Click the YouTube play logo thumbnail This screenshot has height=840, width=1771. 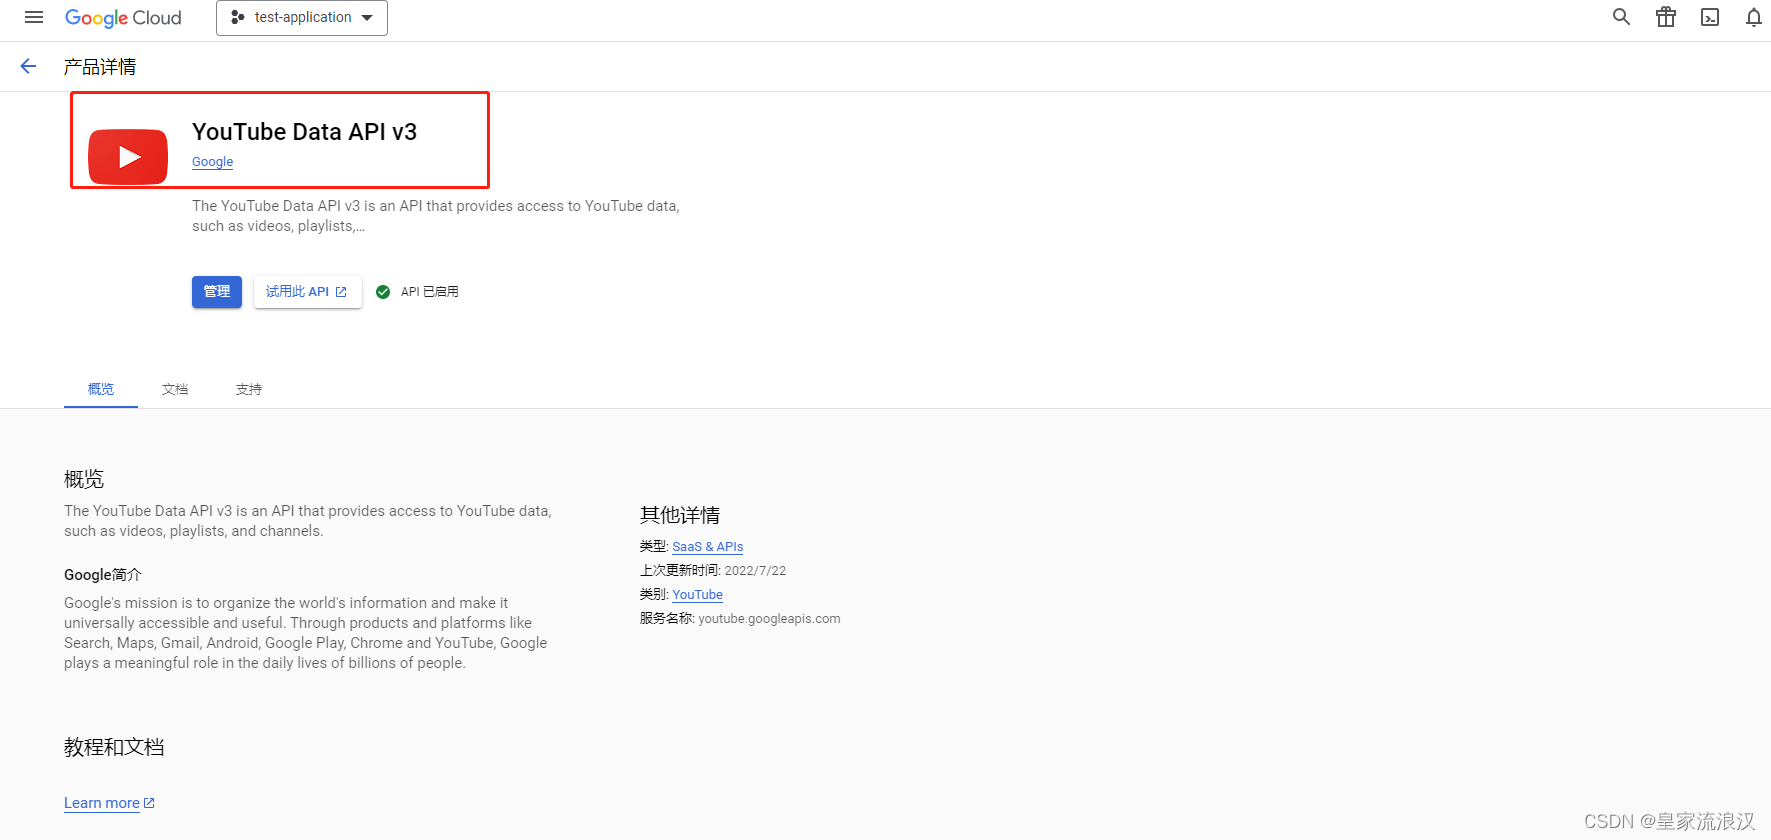pos(128,157)
